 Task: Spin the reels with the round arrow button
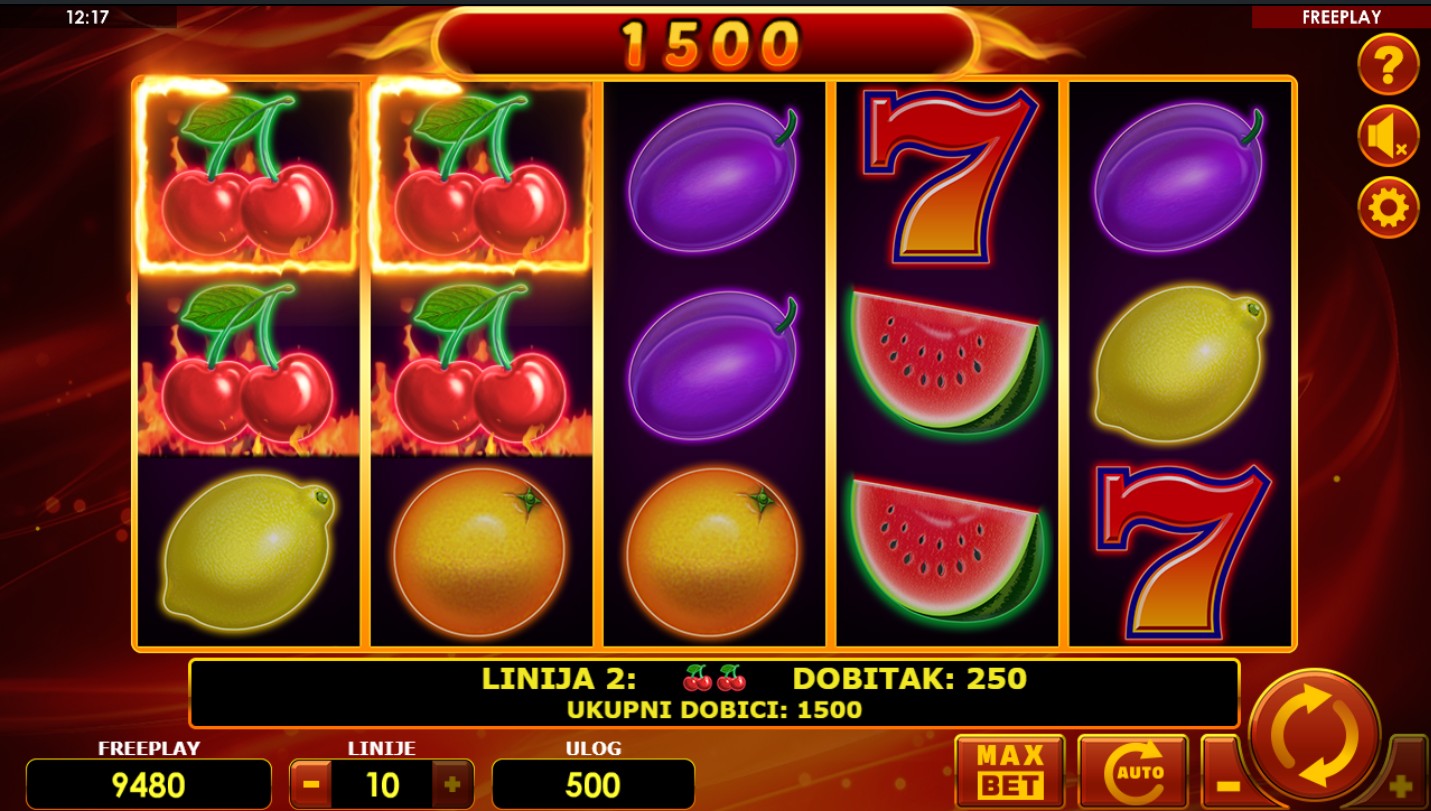[1315, 735]
